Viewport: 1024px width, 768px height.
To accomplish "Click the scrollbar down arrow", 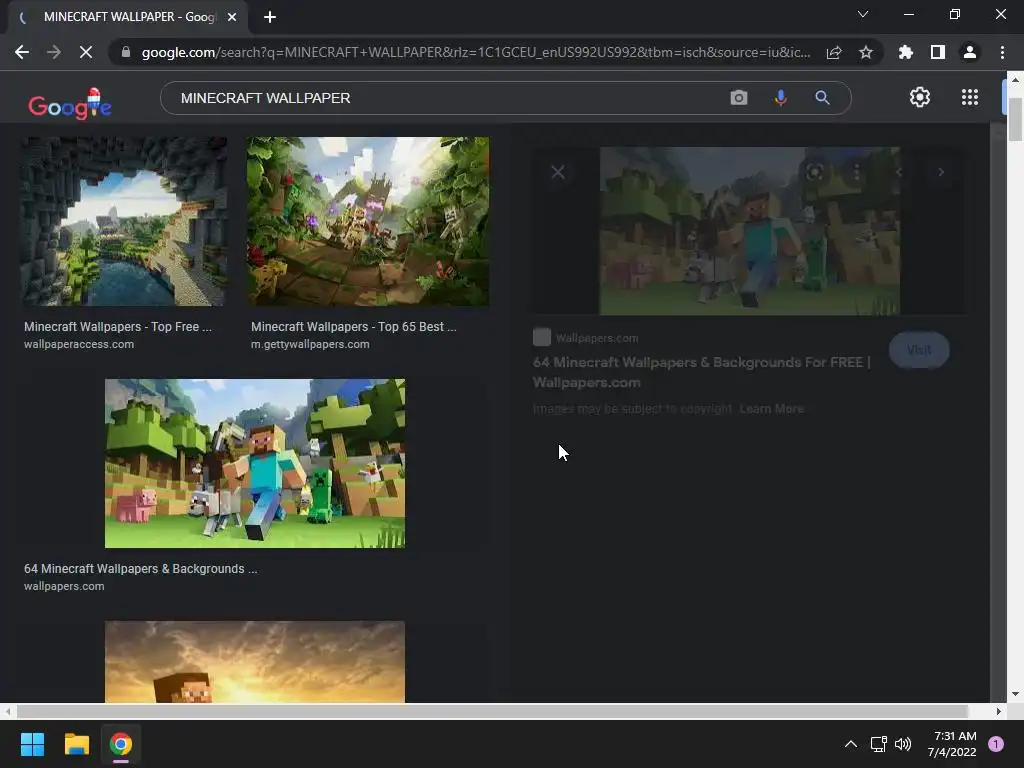I will (1015, 694).
